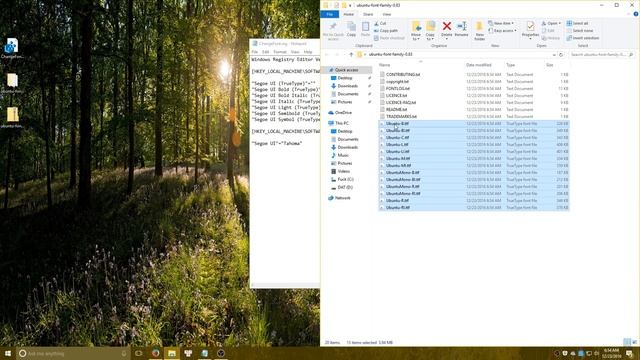Toggle the checkbox beside Ubuntu-C.ttf

coord(382,138)
